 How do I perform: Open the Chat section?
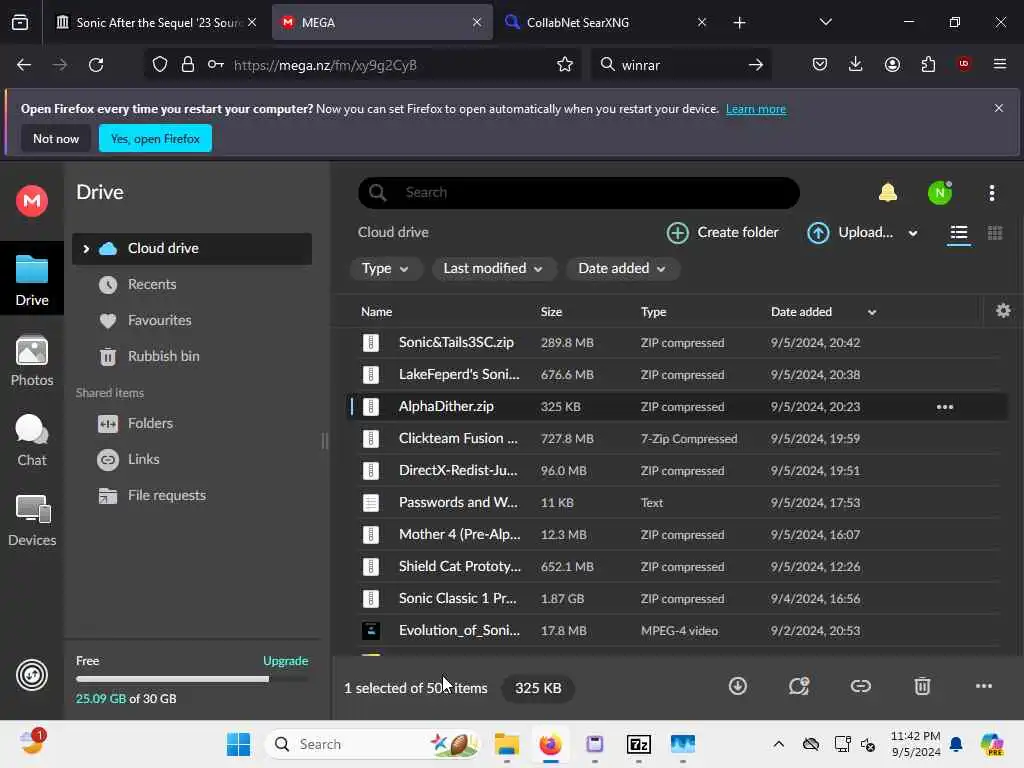(32, 441)
